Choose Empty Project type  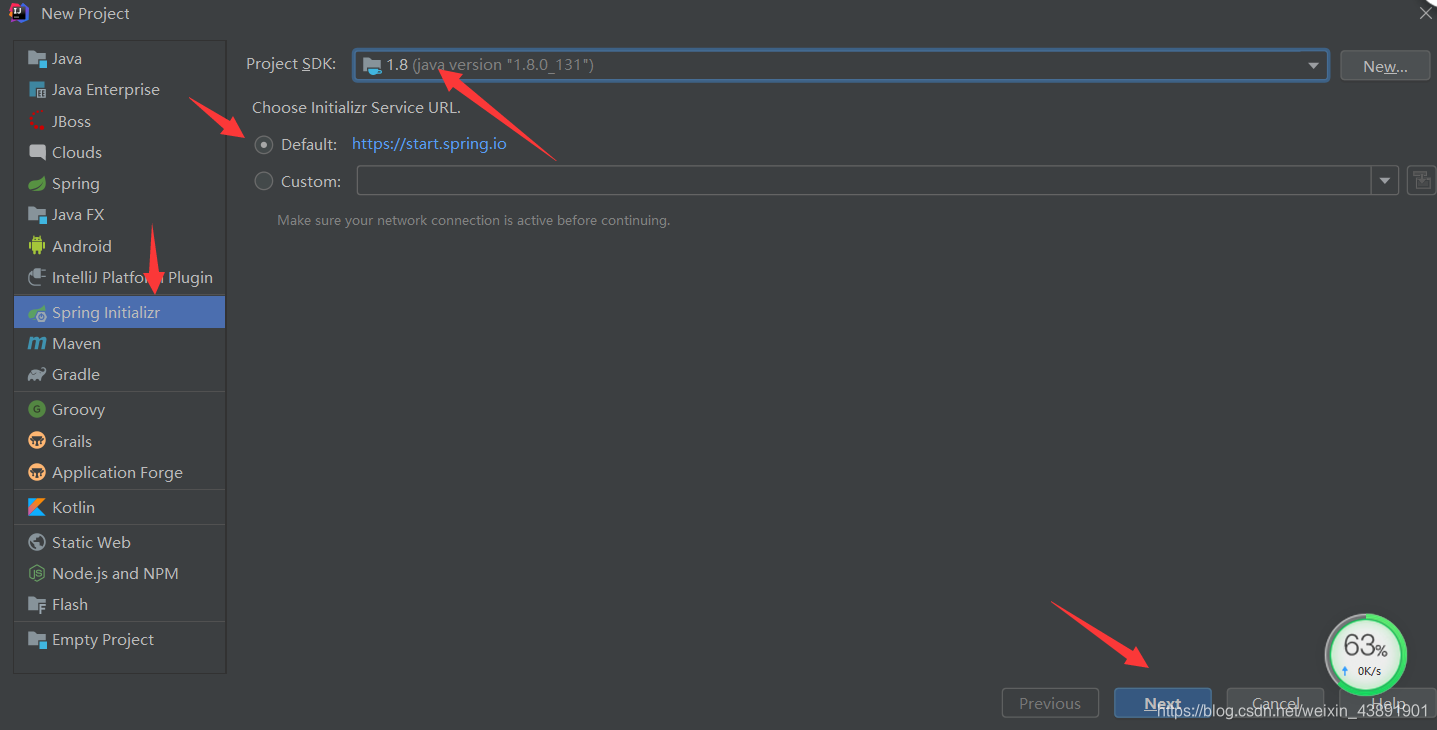click(120, 640)
